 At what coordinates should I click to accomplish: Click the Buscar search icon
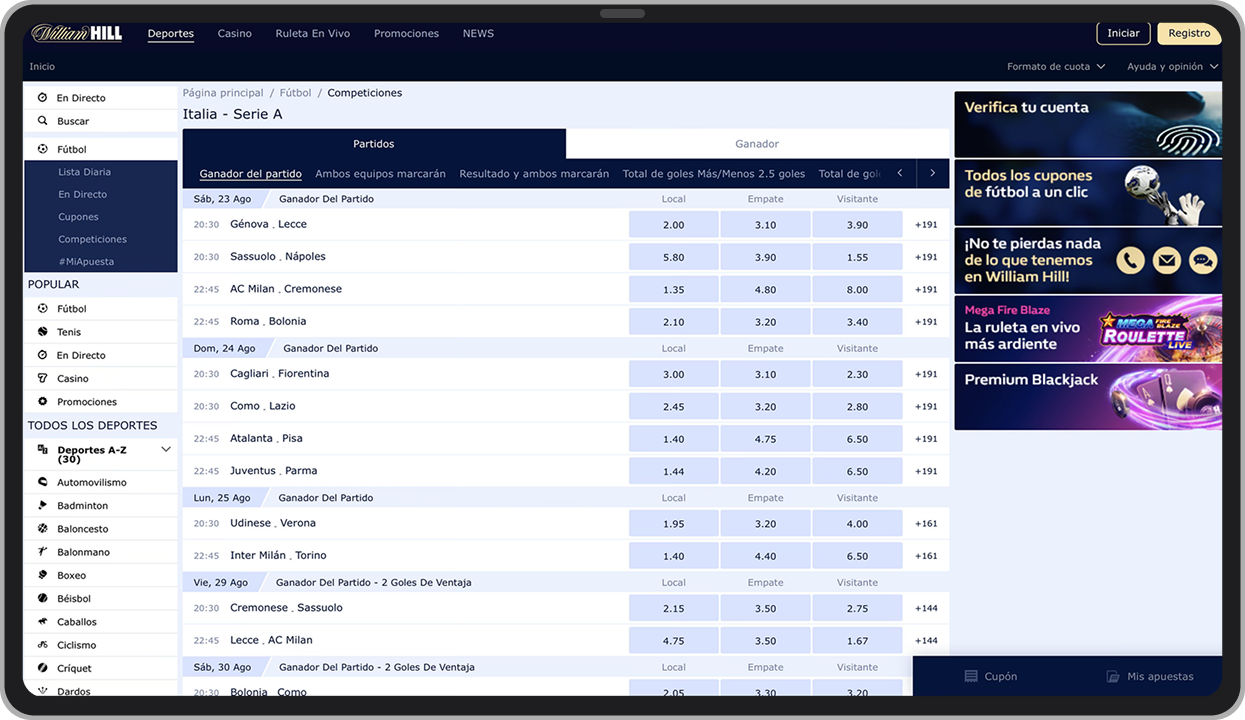[x=42, y=121]
